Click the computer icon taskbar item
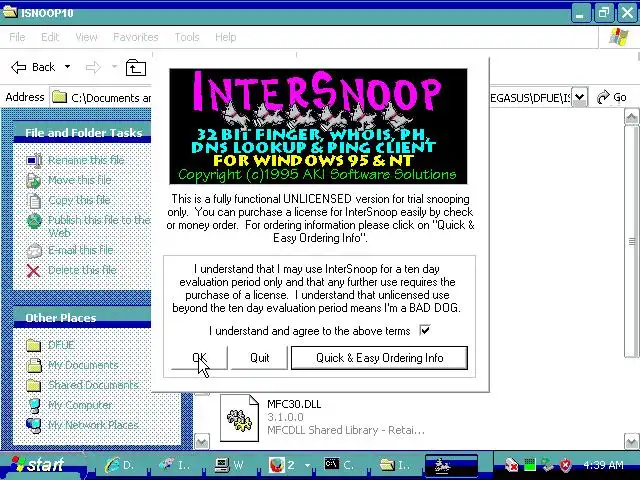Screen dimensions: 640x480 click(229, 465)
